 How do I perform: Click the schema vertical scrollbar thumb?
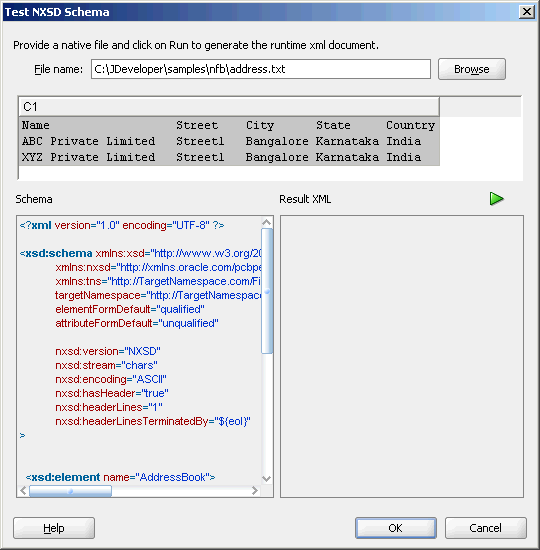tap(267, 291)
